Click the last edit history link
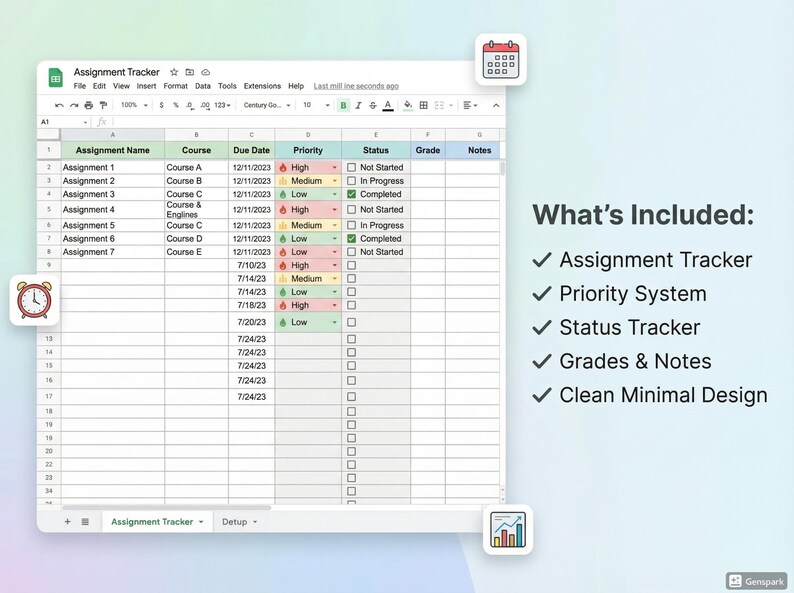794x593 pixels. (x=356, y=86)
